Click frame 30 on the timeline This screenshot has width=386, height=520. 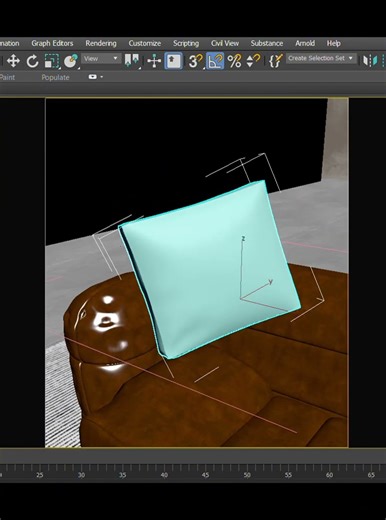pos(81,475)
